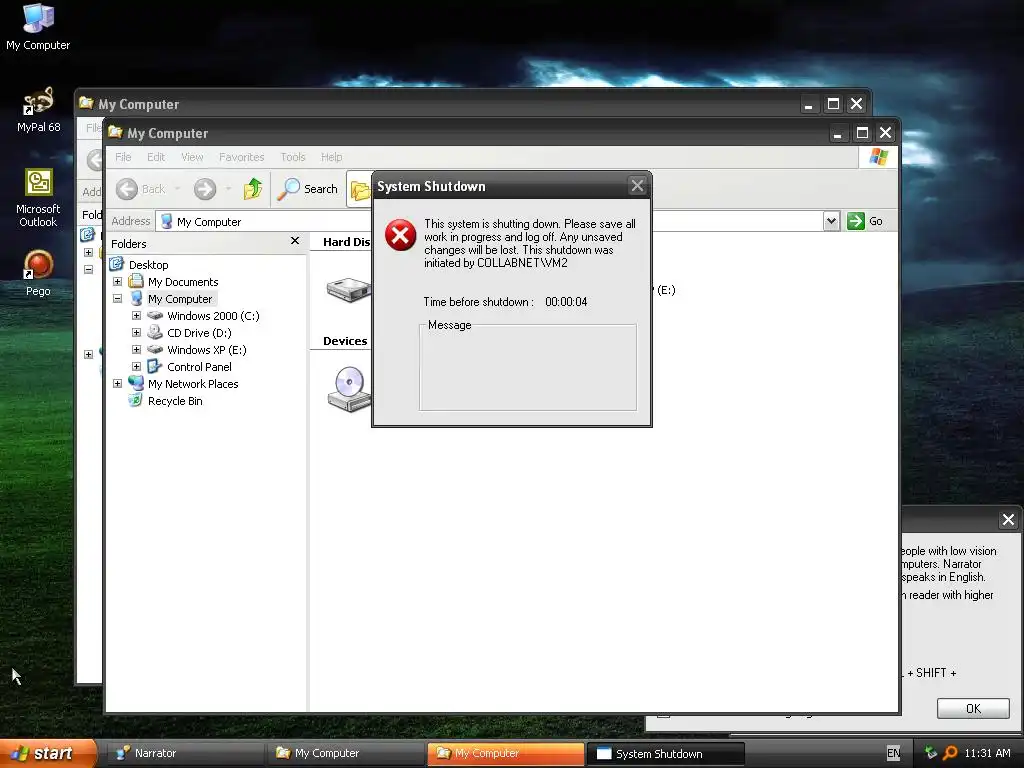Click the 11:31 AM clock

[987, 753]
